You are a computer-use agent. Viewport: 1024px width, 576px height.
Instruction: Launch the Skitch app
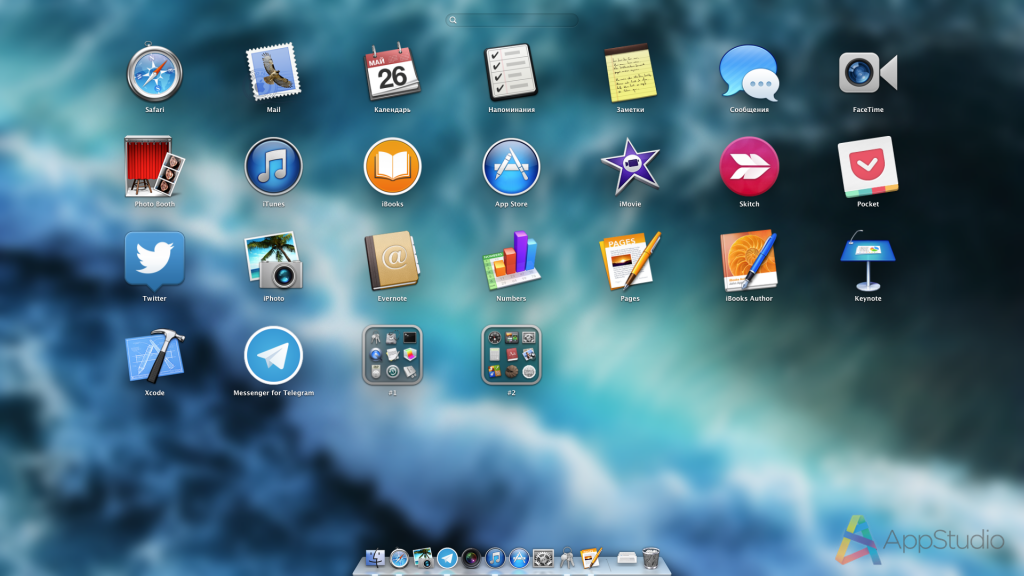pyautogui.click(x=749, y=166)
